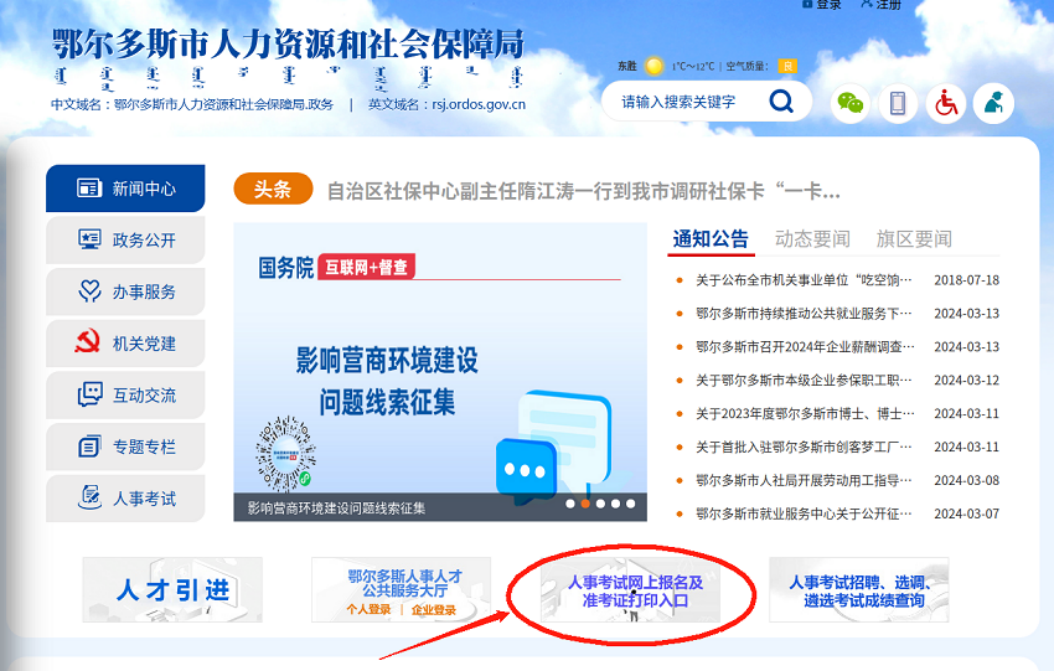Enable accessibility mode via wheelchair icon
This screenshot has width=1054, height=671.
pos(946,104)
